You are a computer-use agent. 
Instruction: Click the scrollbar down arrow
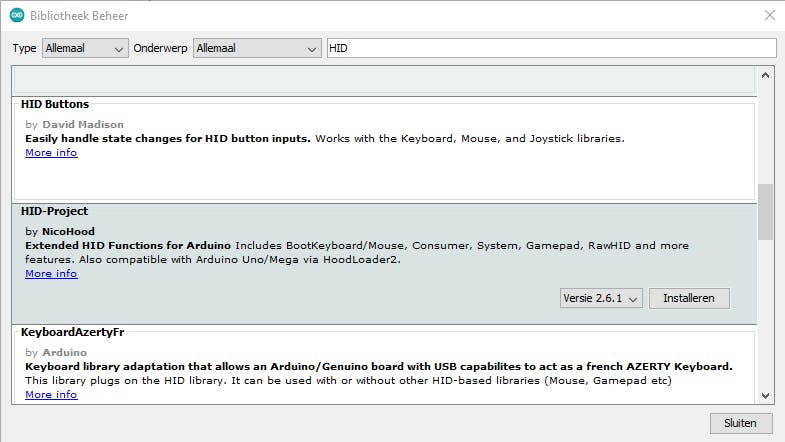click(x=766, y=395)
